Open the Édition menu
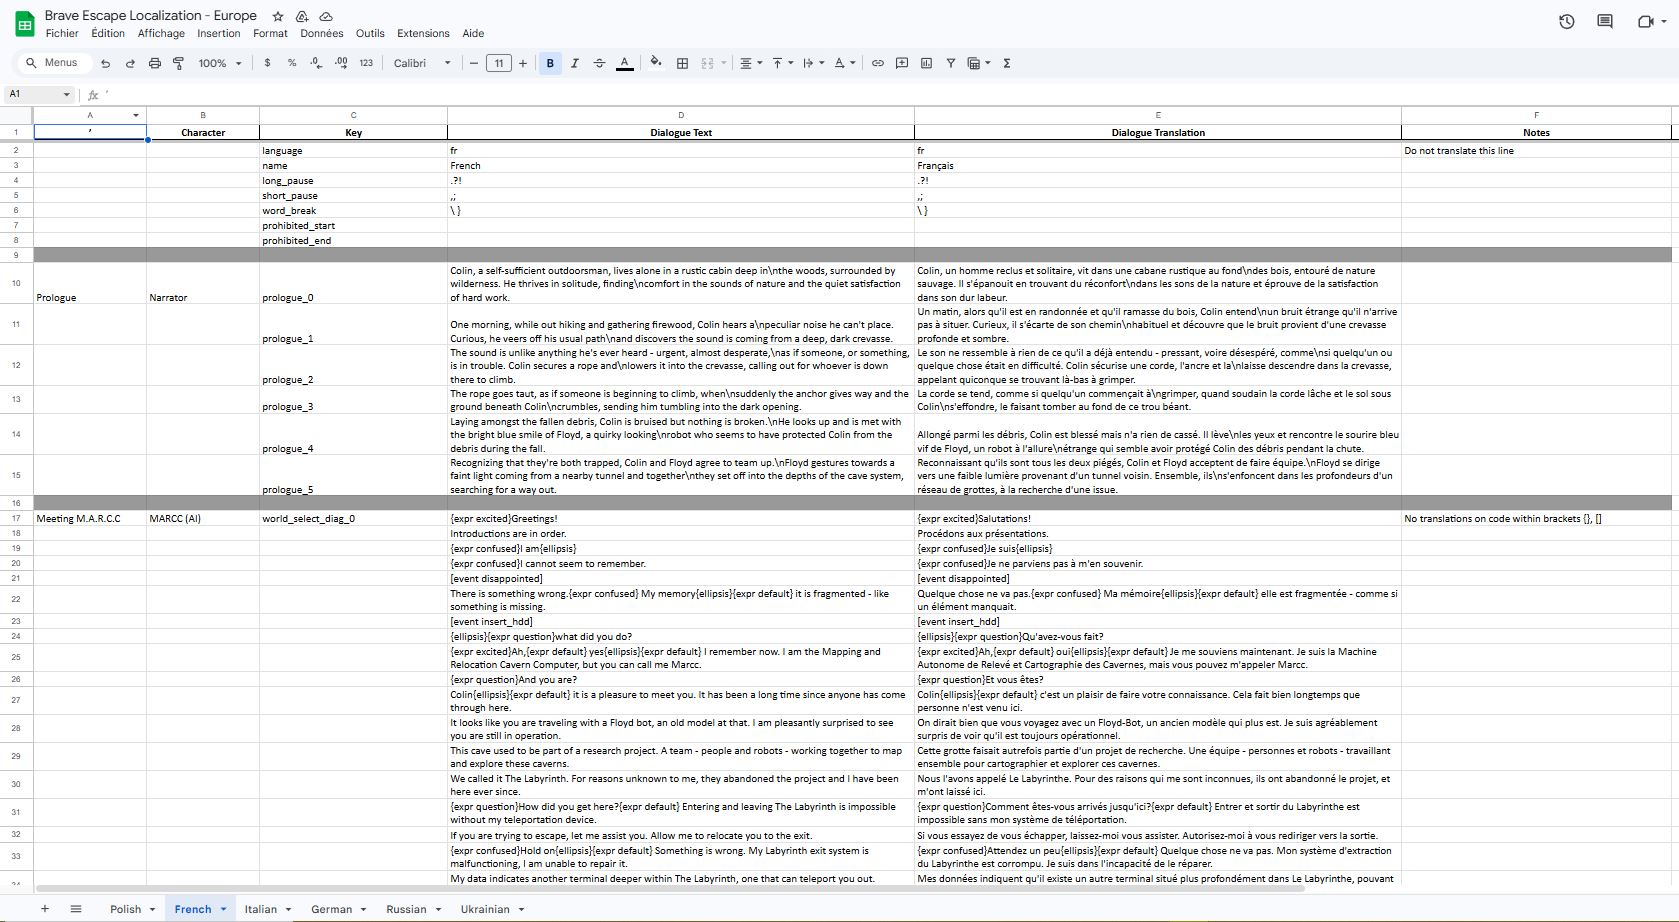 tap(108, 33)
